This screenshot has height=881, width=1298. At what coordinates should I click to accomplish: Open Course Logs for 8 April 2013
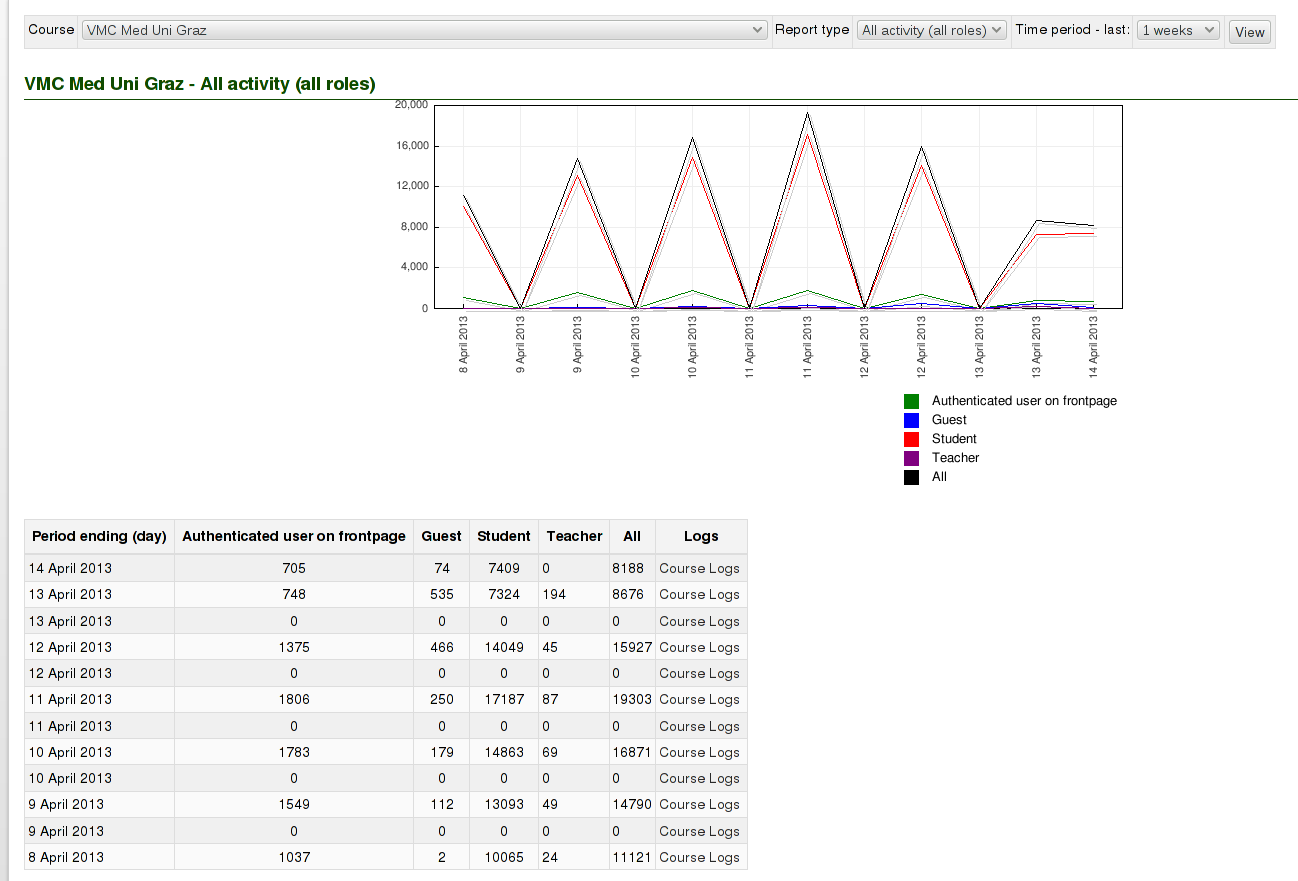(x=699, y=857)
